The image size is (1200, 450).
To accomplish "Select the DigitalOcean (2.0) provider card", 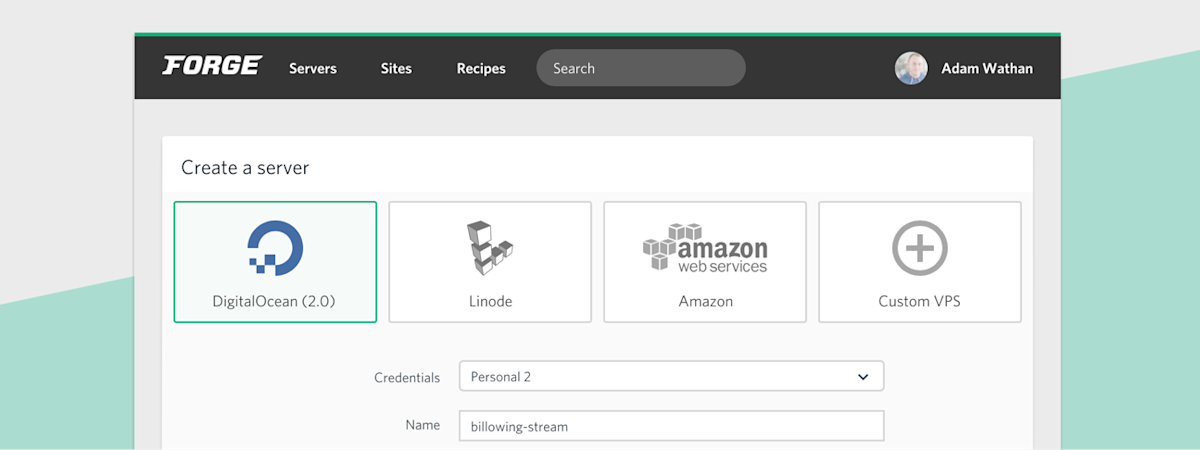I will [275, 262].
